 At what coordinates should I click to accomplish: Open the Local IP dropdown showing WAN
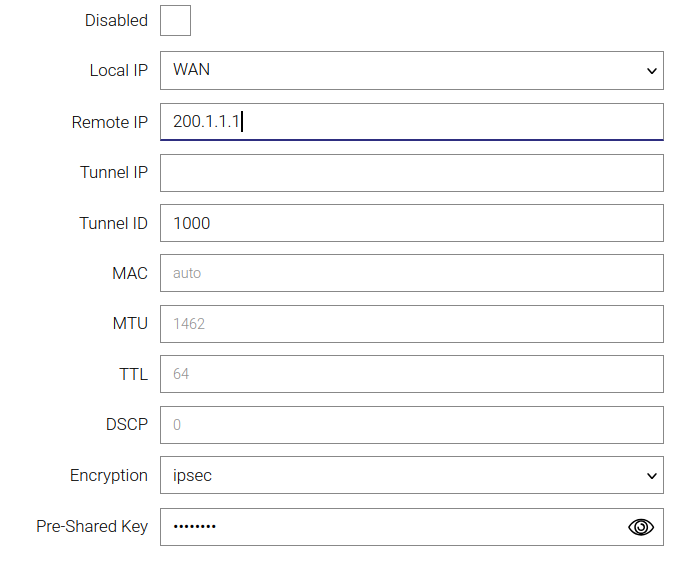pyautogui.click(x=411, y=71)
